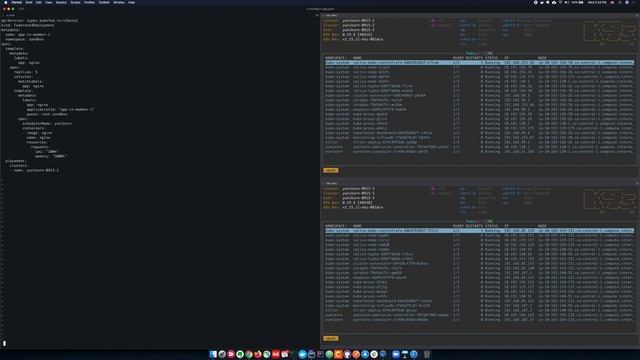640x360 pixels.
Task: Open the Shell menu
Action: [x=29, y=2]
